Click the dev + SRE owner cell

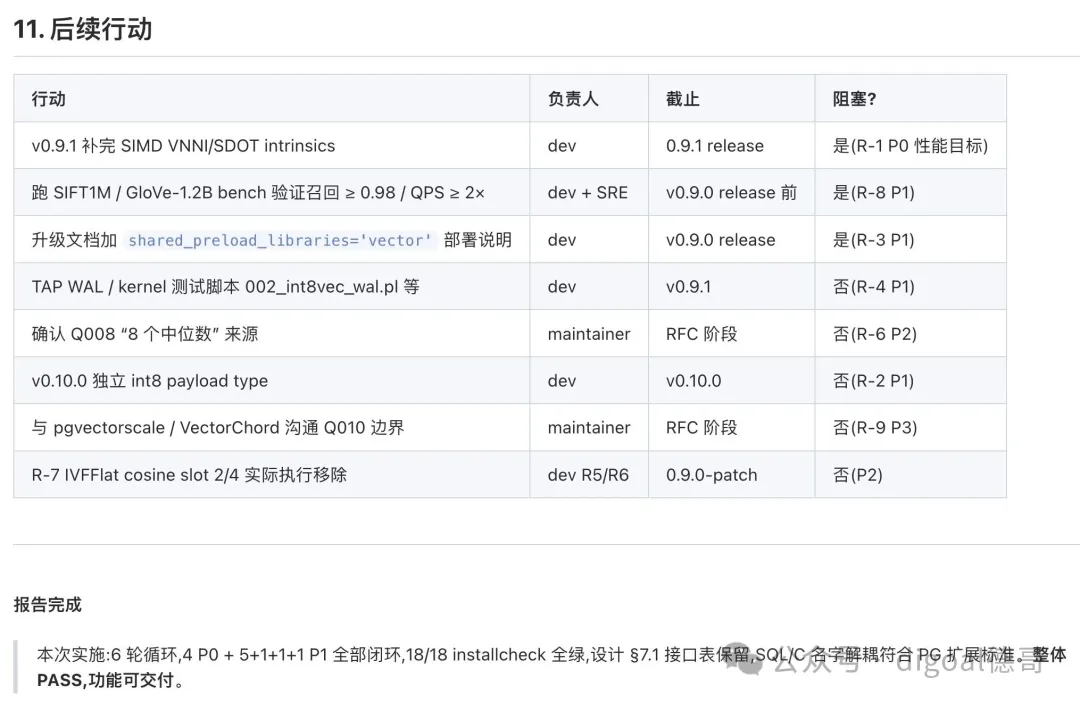pos(589,193)
